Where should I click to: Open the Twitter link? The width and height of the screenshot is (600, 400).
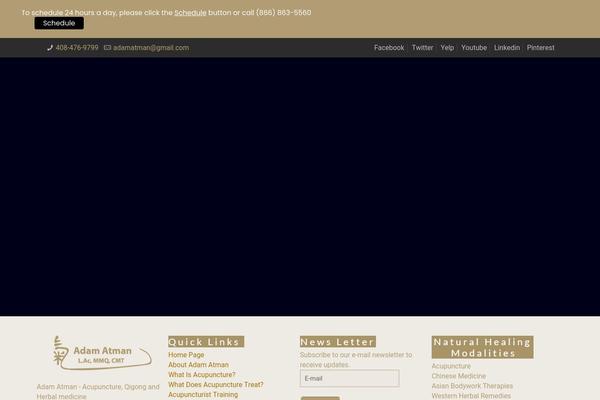click(422, 48)
